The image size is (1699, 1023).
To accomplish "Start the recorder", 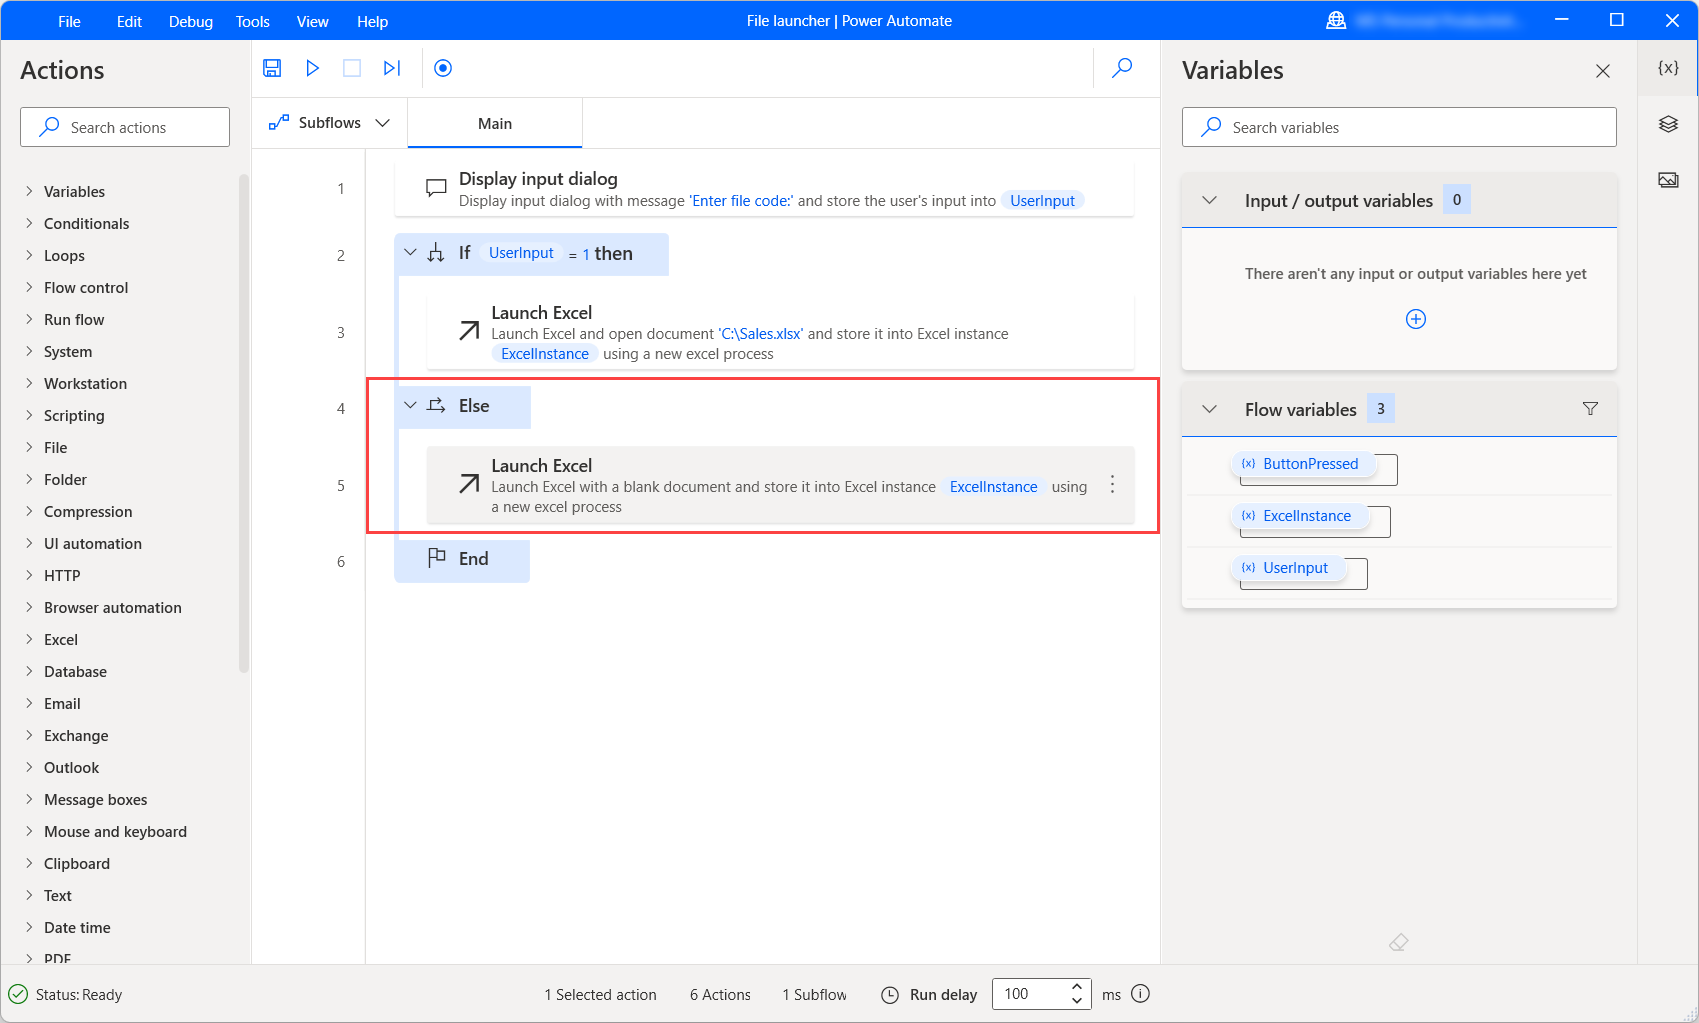I will click(x=442, y=68).
